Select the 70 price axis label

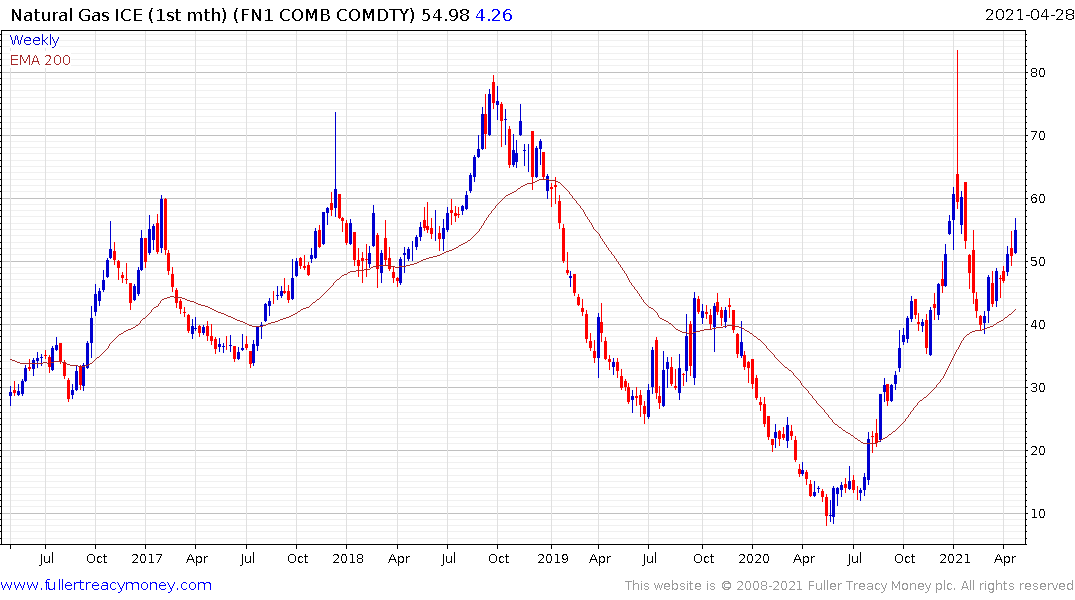pyautogui.click(x=1037, y=136)
